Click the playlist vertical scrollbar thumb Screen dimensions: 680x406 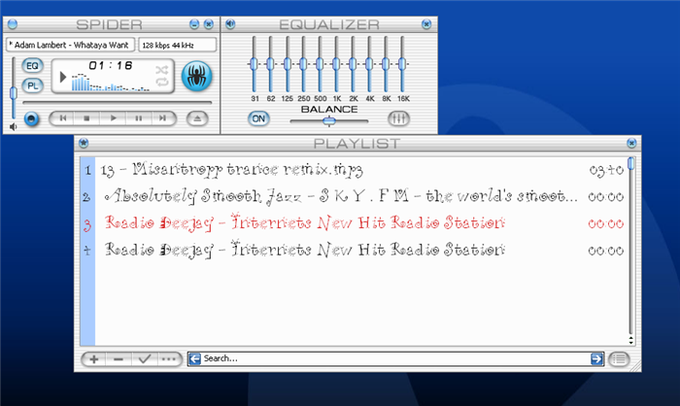[x=631, y=164]
